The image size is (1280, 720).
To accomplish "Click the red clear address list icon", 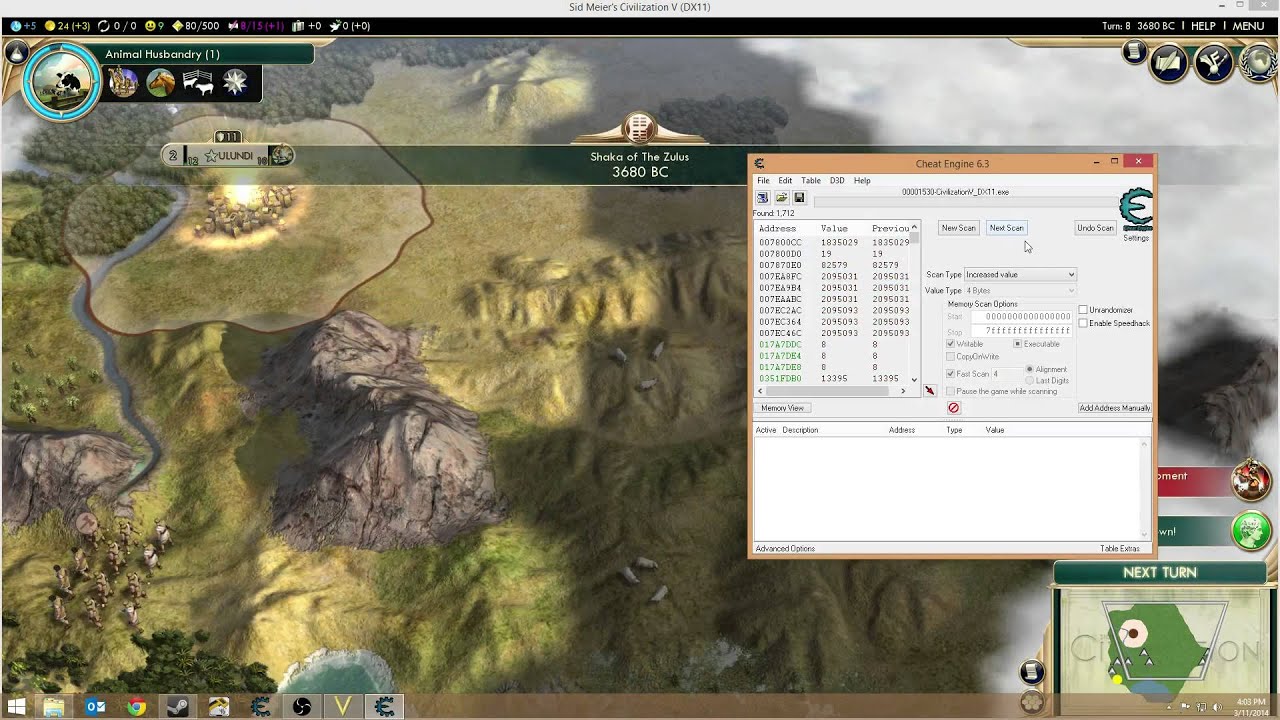I will pos(953,408).
